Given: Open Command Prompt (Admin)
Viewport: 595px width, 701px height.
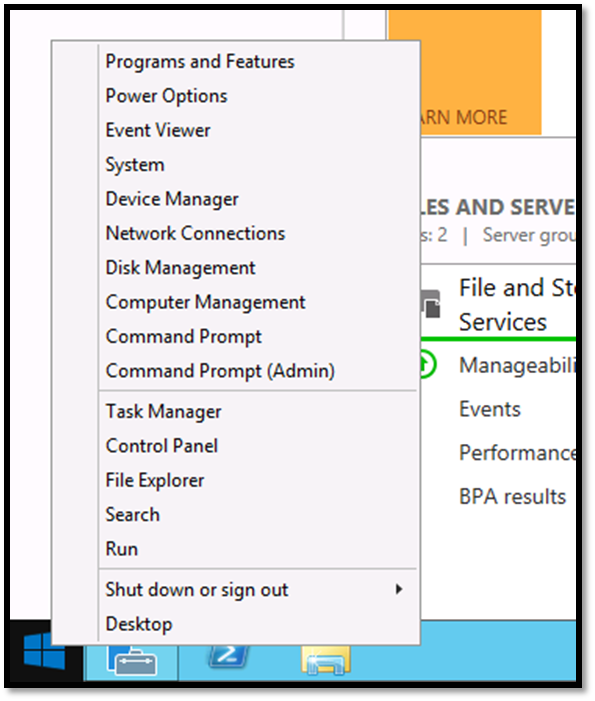Looking at the screenshot, I should (220, 371).
